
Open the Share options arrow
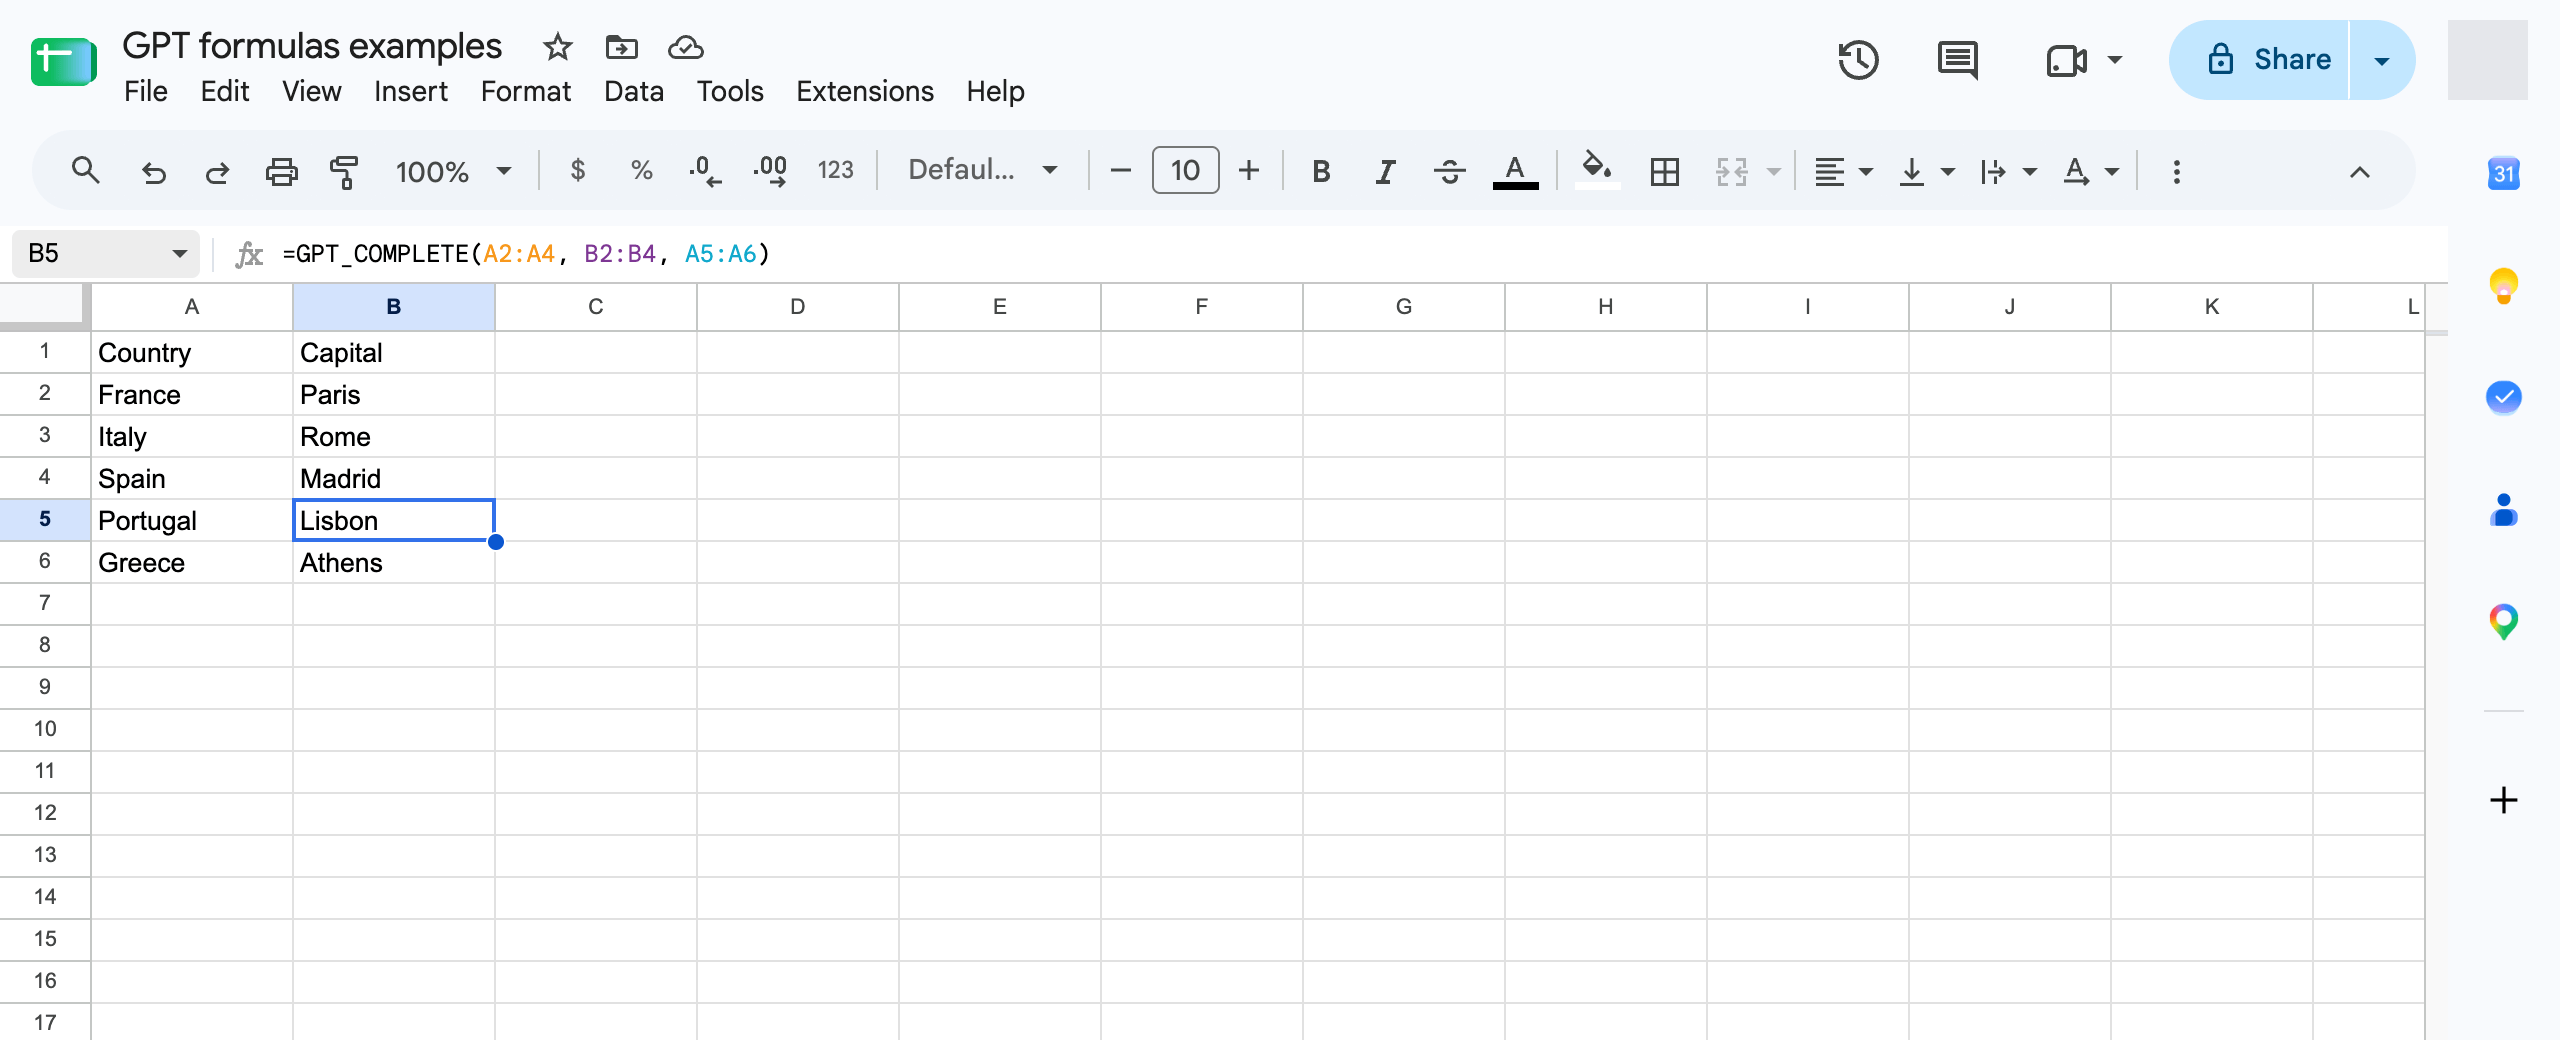[x=2382, y=60]
